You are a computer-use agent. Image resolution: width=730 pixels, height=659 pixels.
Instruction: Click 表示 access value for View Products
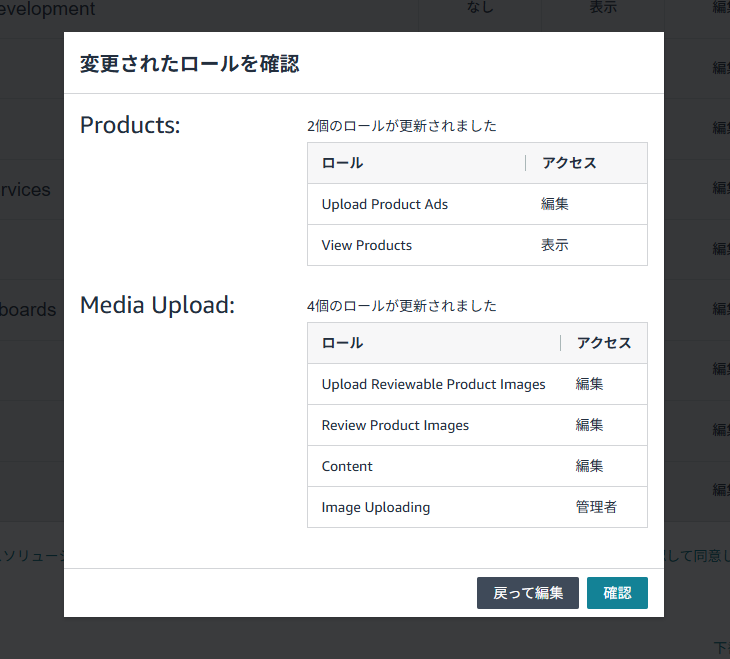coord(555,245)
